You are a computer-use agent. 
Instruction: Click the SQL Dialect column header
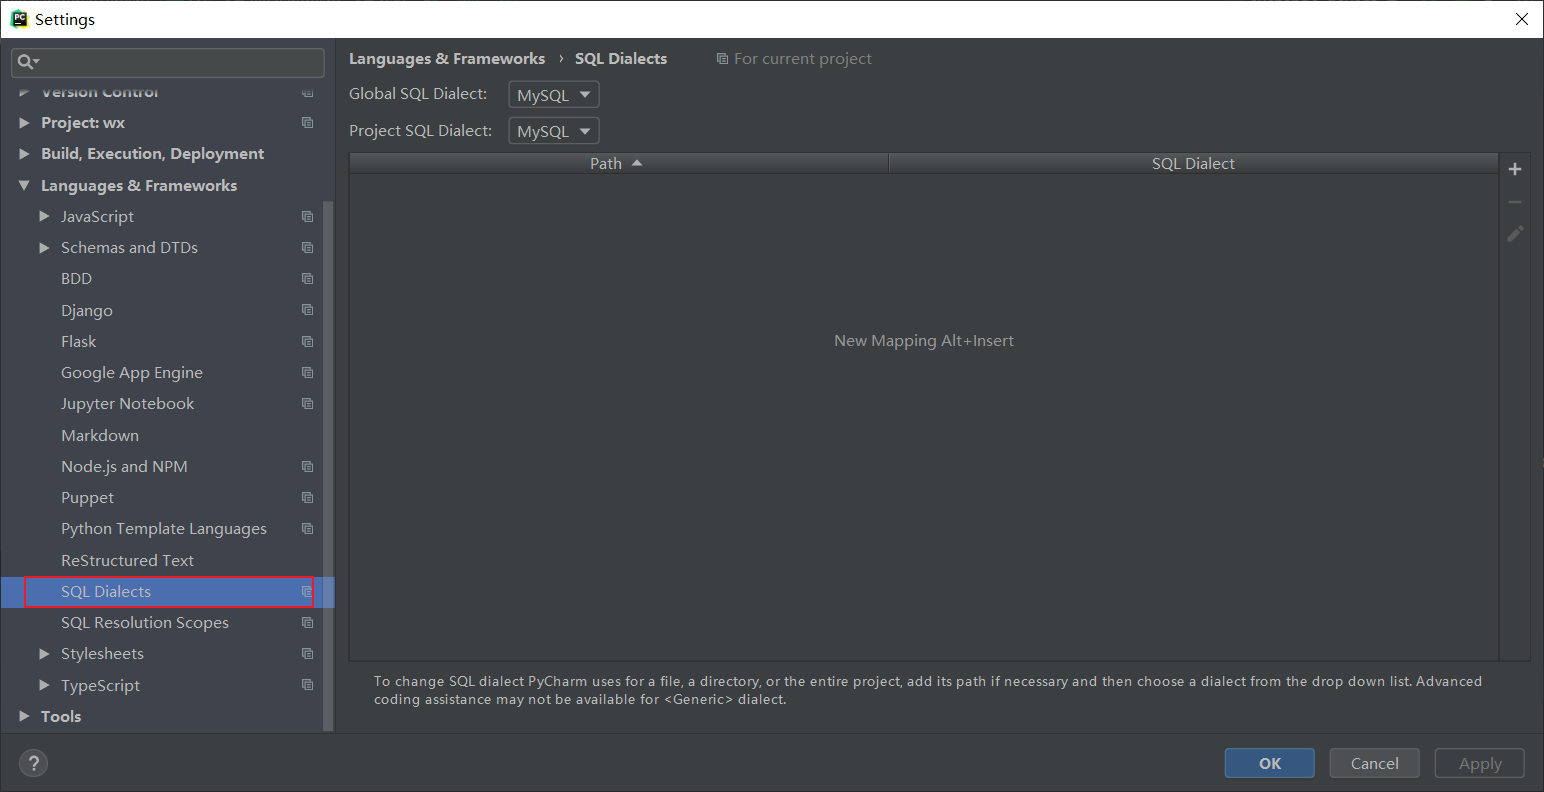[x=1193, y=163]
